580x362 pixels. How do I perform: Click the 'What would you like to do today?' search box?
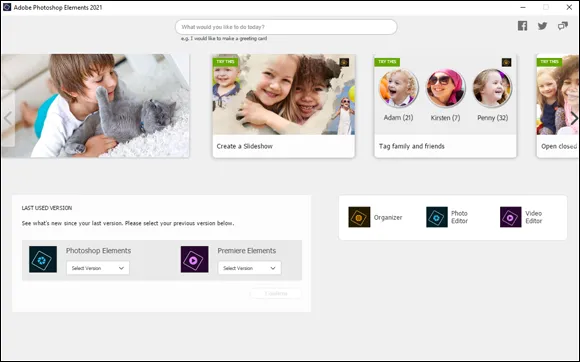[286, 27]
